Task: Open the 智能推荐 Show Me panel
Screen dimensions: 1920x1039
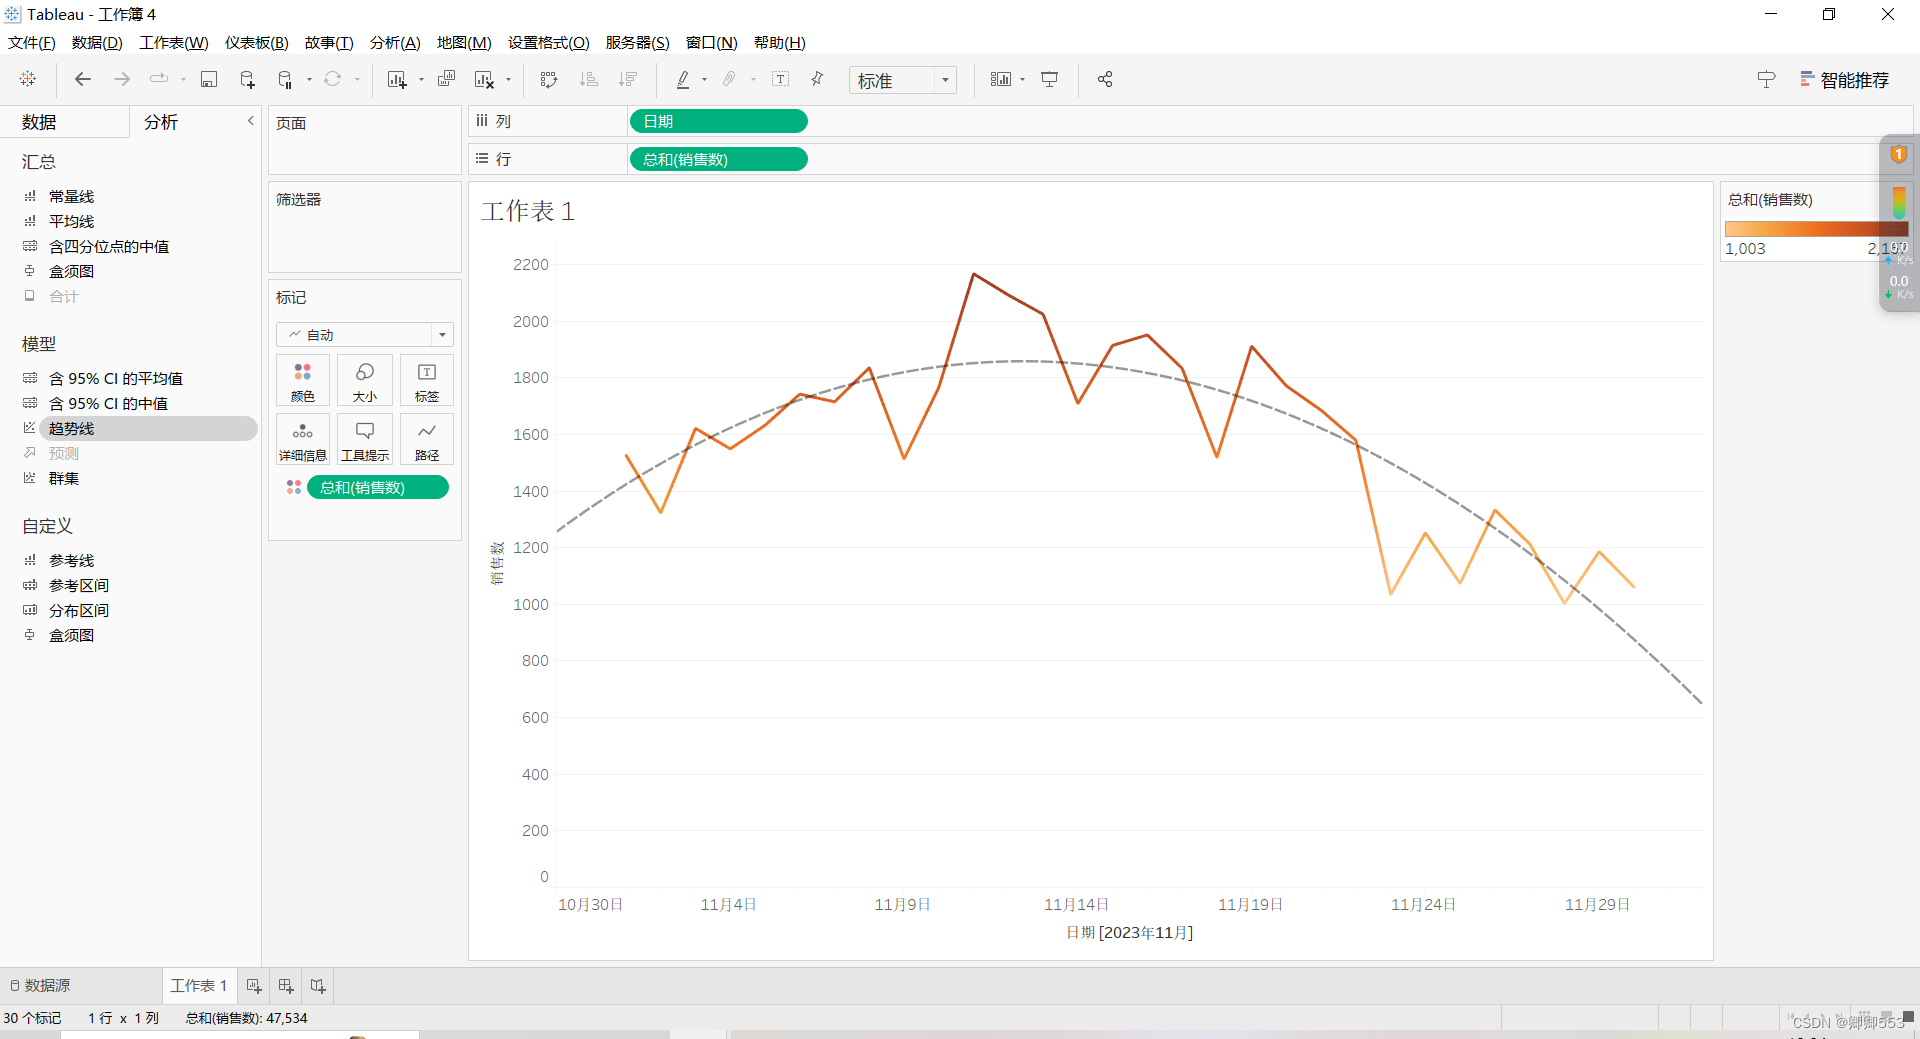Action: click(x=1845, y=80)
